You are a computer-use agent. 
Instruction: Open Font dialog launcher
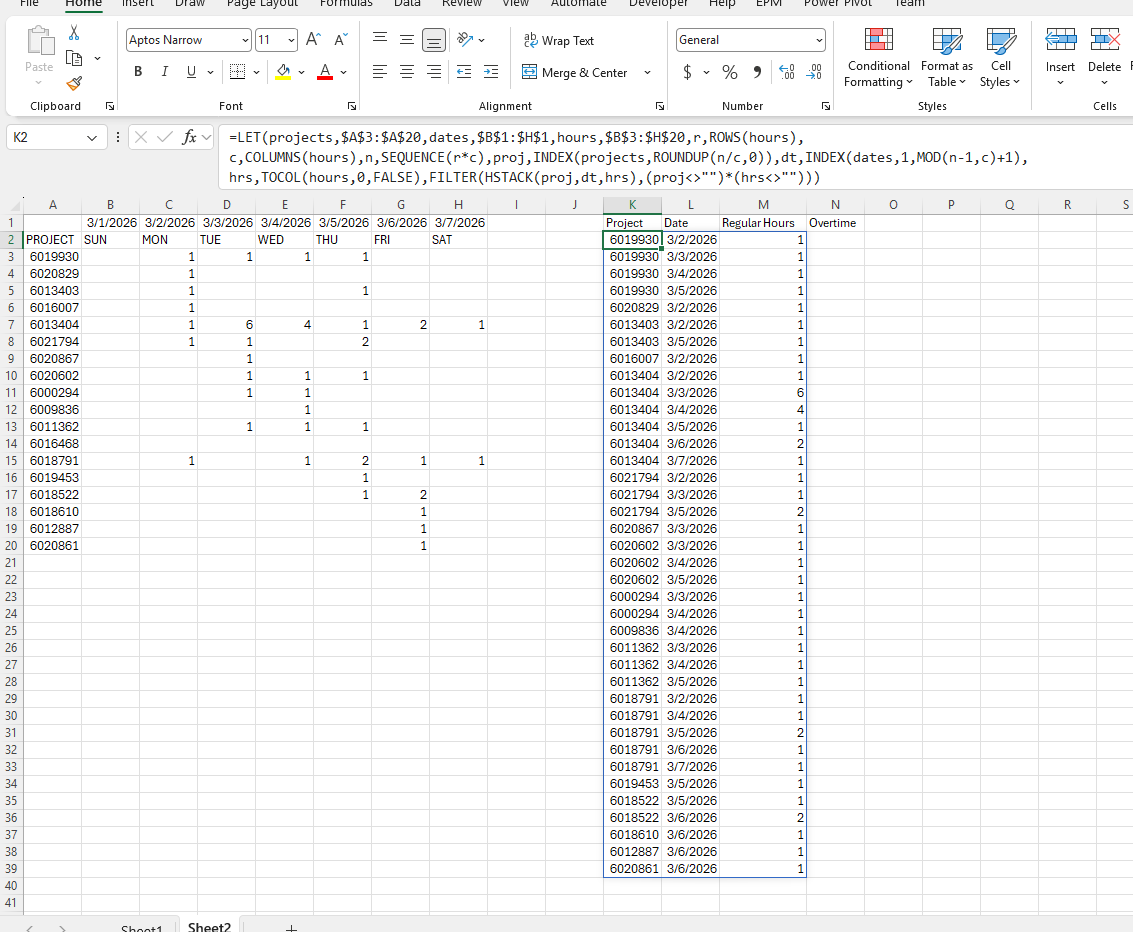(x=351, y=106)
